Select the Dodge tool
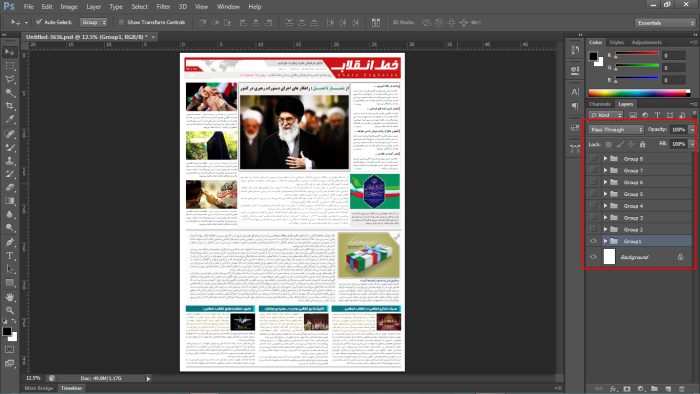The width and height of the screenshot is (700, 394). 9,228
